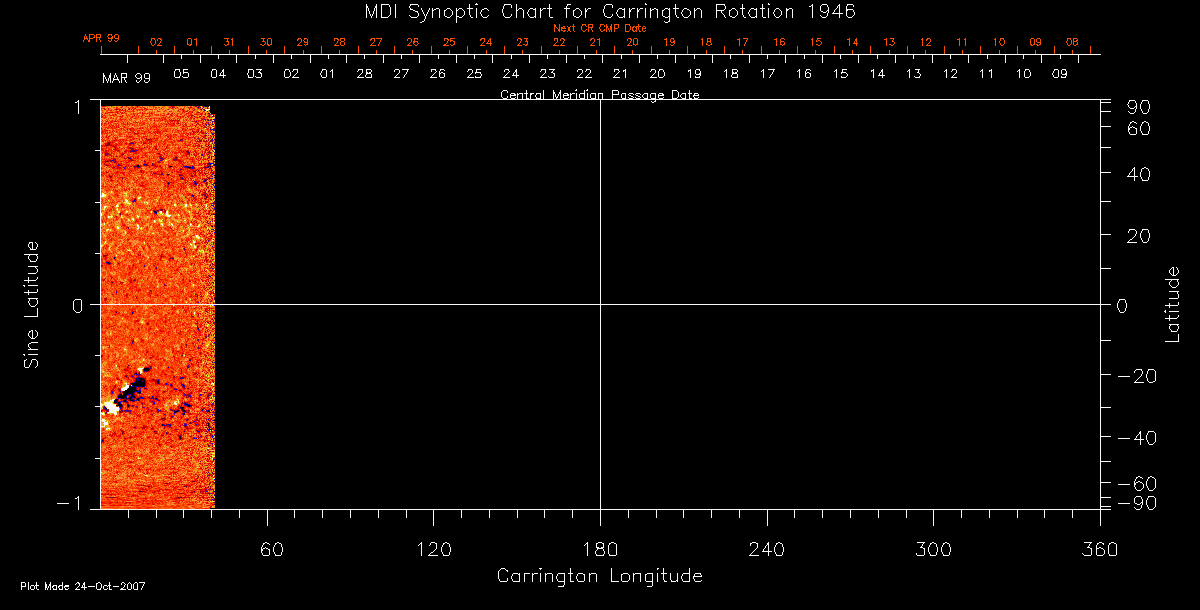Click the red 08 date marker
The width and height of the screenshot is (1200, 610).
pos(1072,43)
